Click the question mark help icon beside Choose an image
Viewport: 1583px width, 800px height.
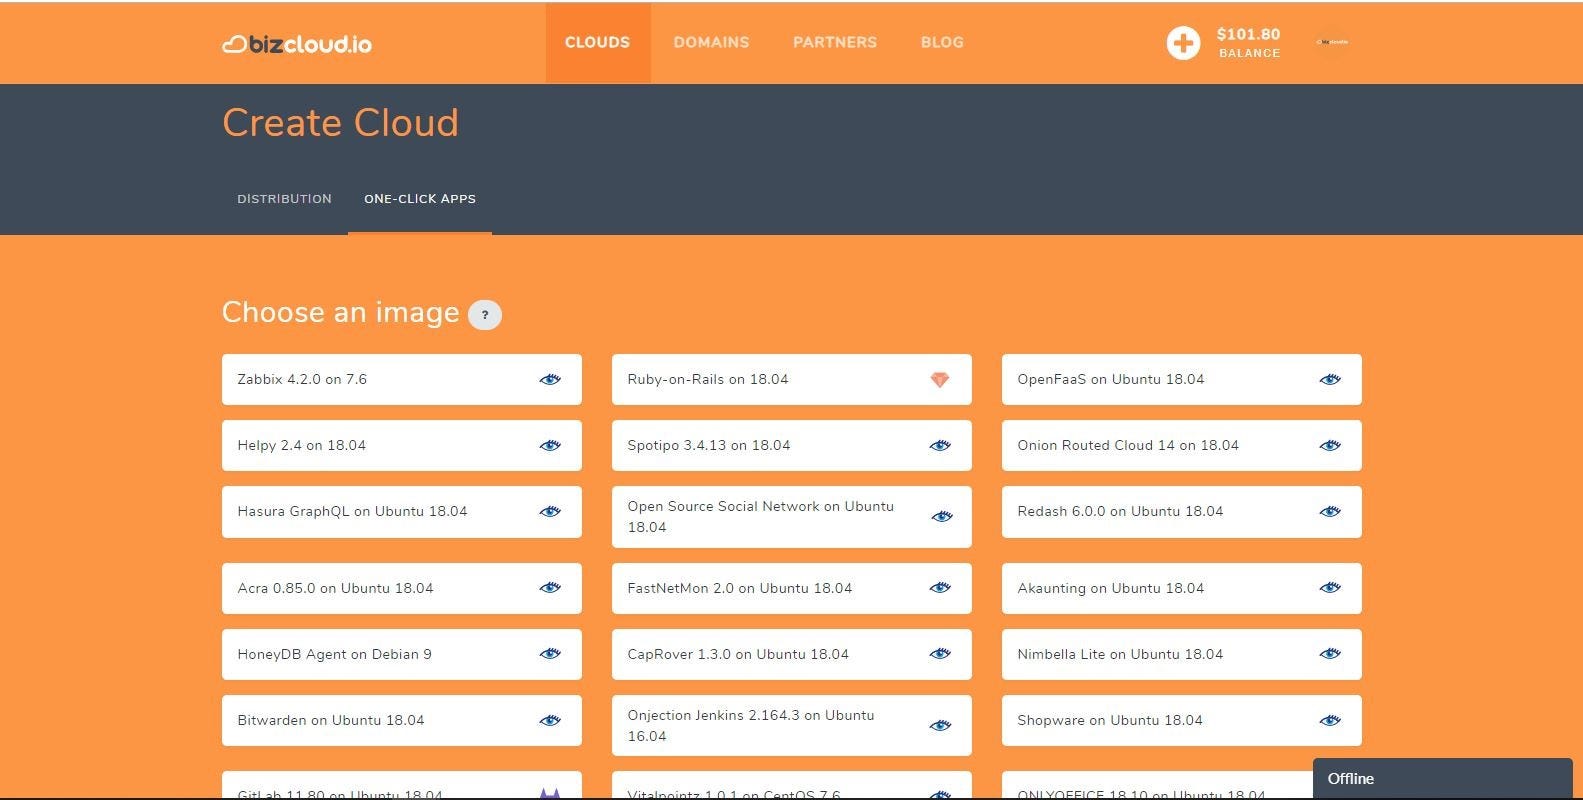pos(485,315)
